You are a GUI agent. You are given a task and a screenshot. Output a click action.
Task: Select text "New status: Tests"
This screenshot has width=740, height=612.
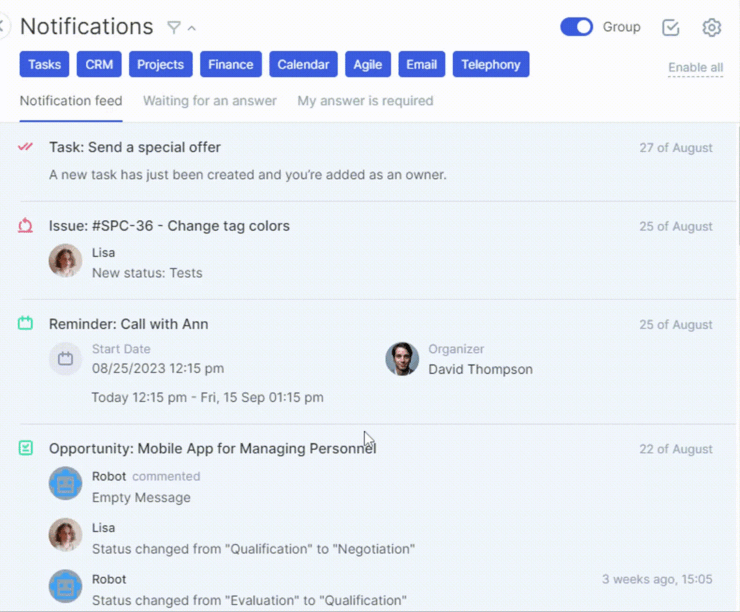(x=147, y=273)
